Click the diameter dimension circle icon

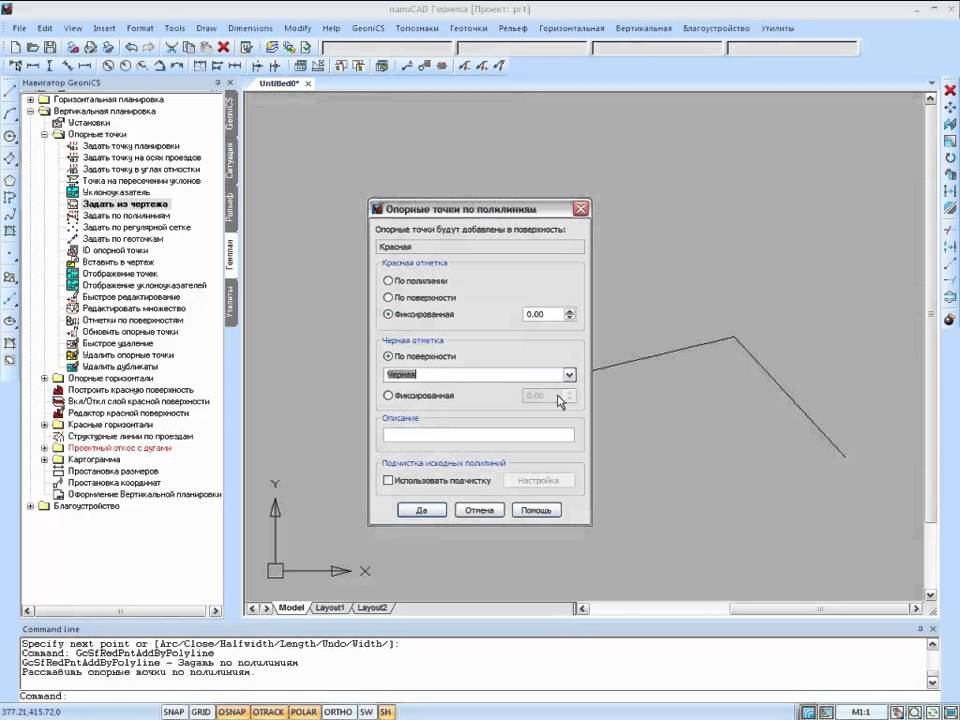[x=108, y=66]
